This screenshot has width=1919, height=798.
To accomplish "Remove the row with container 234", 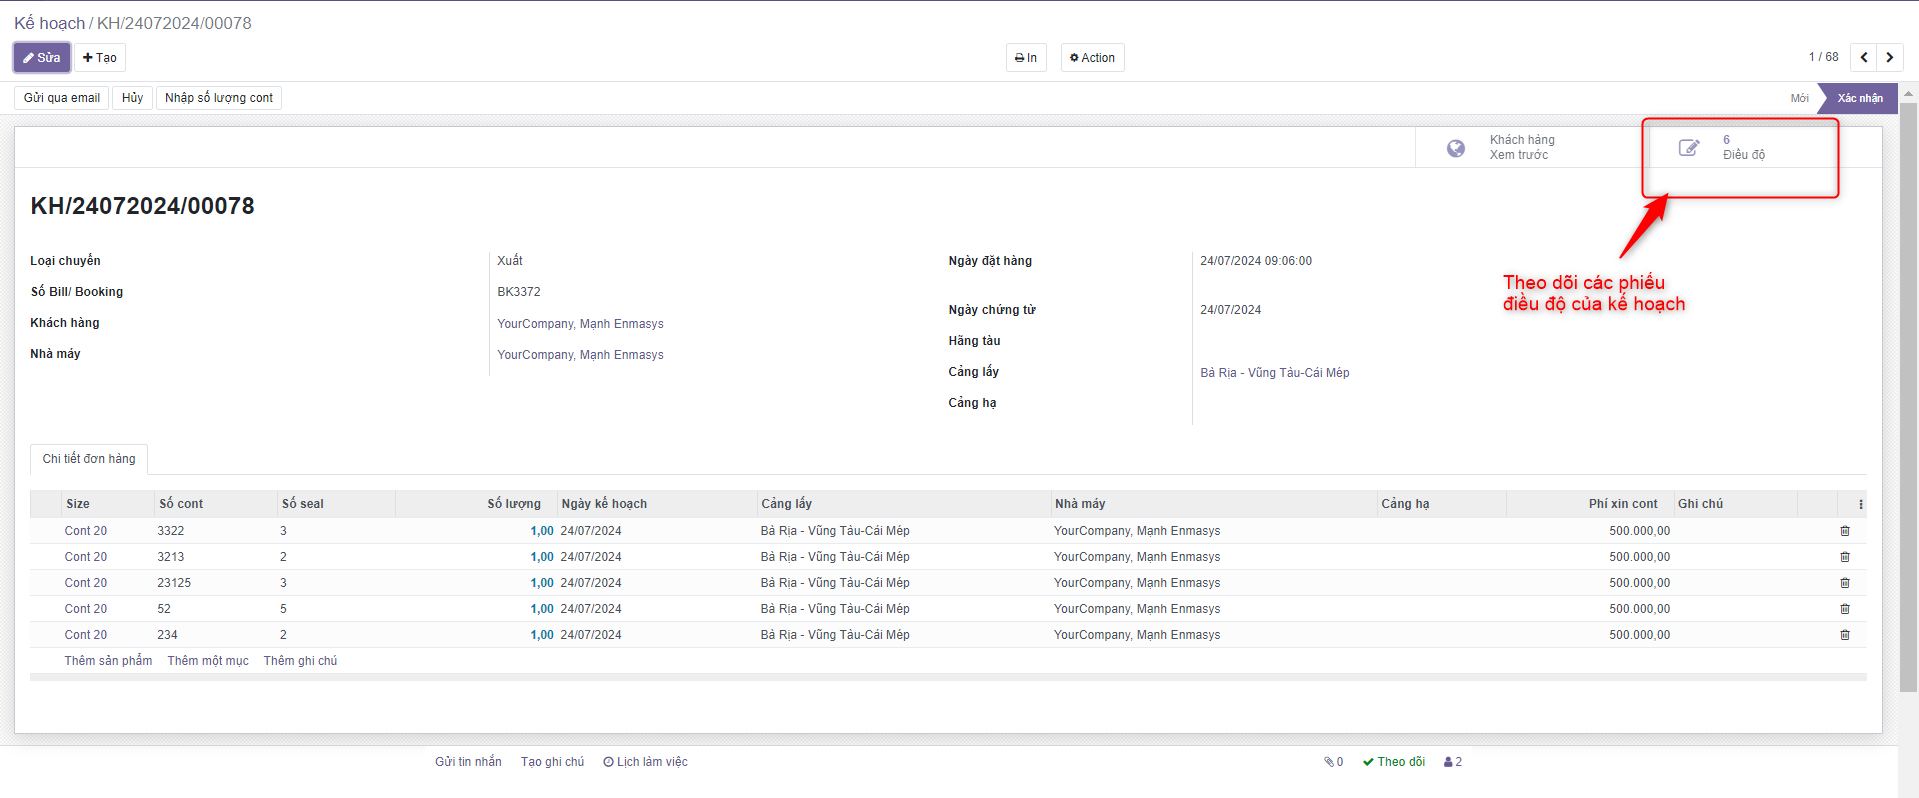I will [x=1845, y=635].
